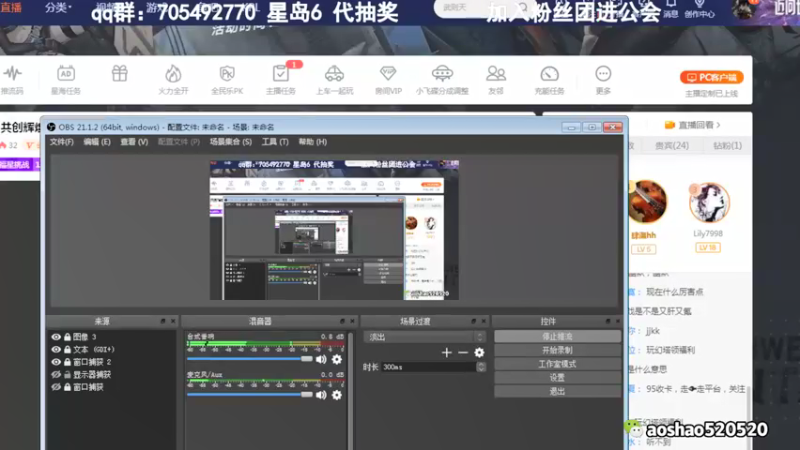Add a scene transition with plus icon
800x450 pixels.
[446, 353]
